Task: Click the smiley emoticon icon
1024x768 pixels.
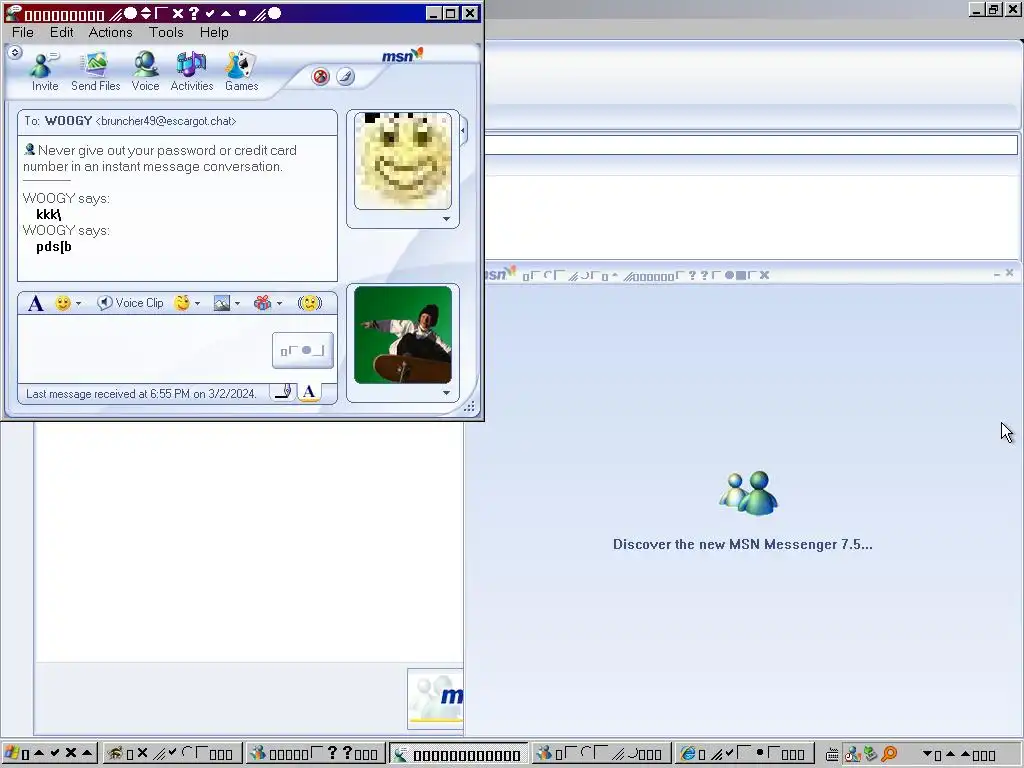Action: pyautogui.click(x=63, y=303)
